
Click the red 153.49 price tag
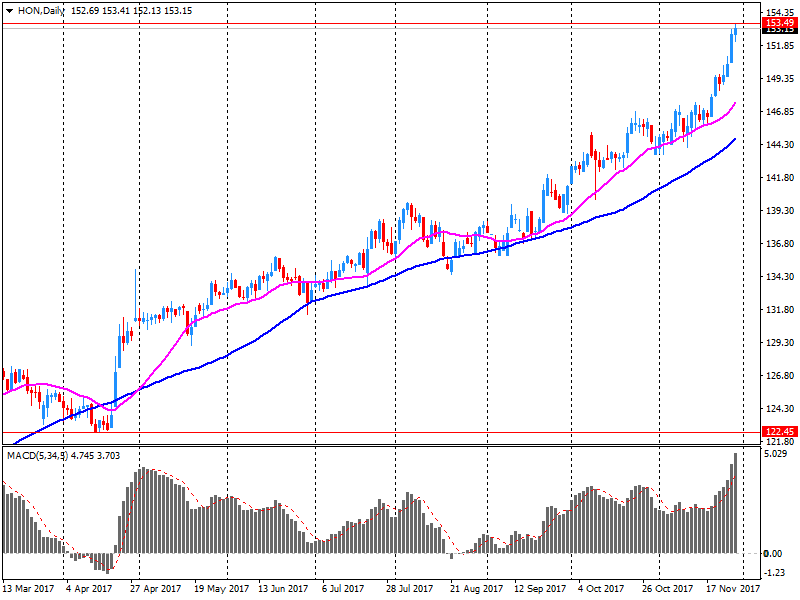(x=779, y=22)
